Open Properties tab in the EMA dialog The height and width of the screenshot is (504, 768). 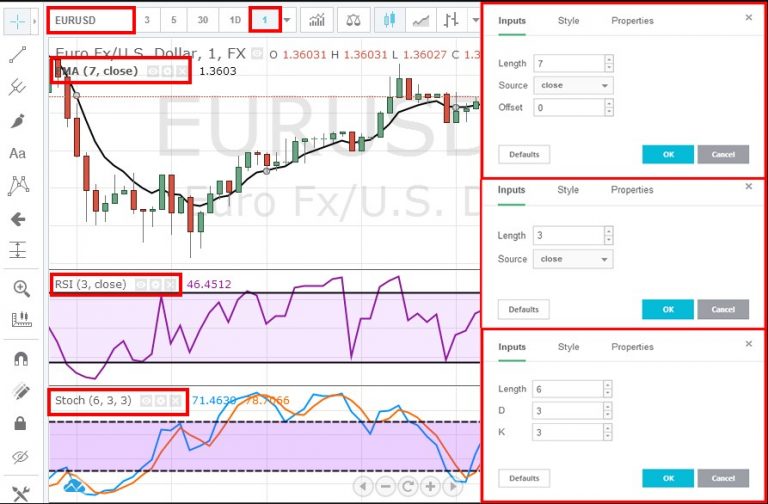[x=632, y=21]
